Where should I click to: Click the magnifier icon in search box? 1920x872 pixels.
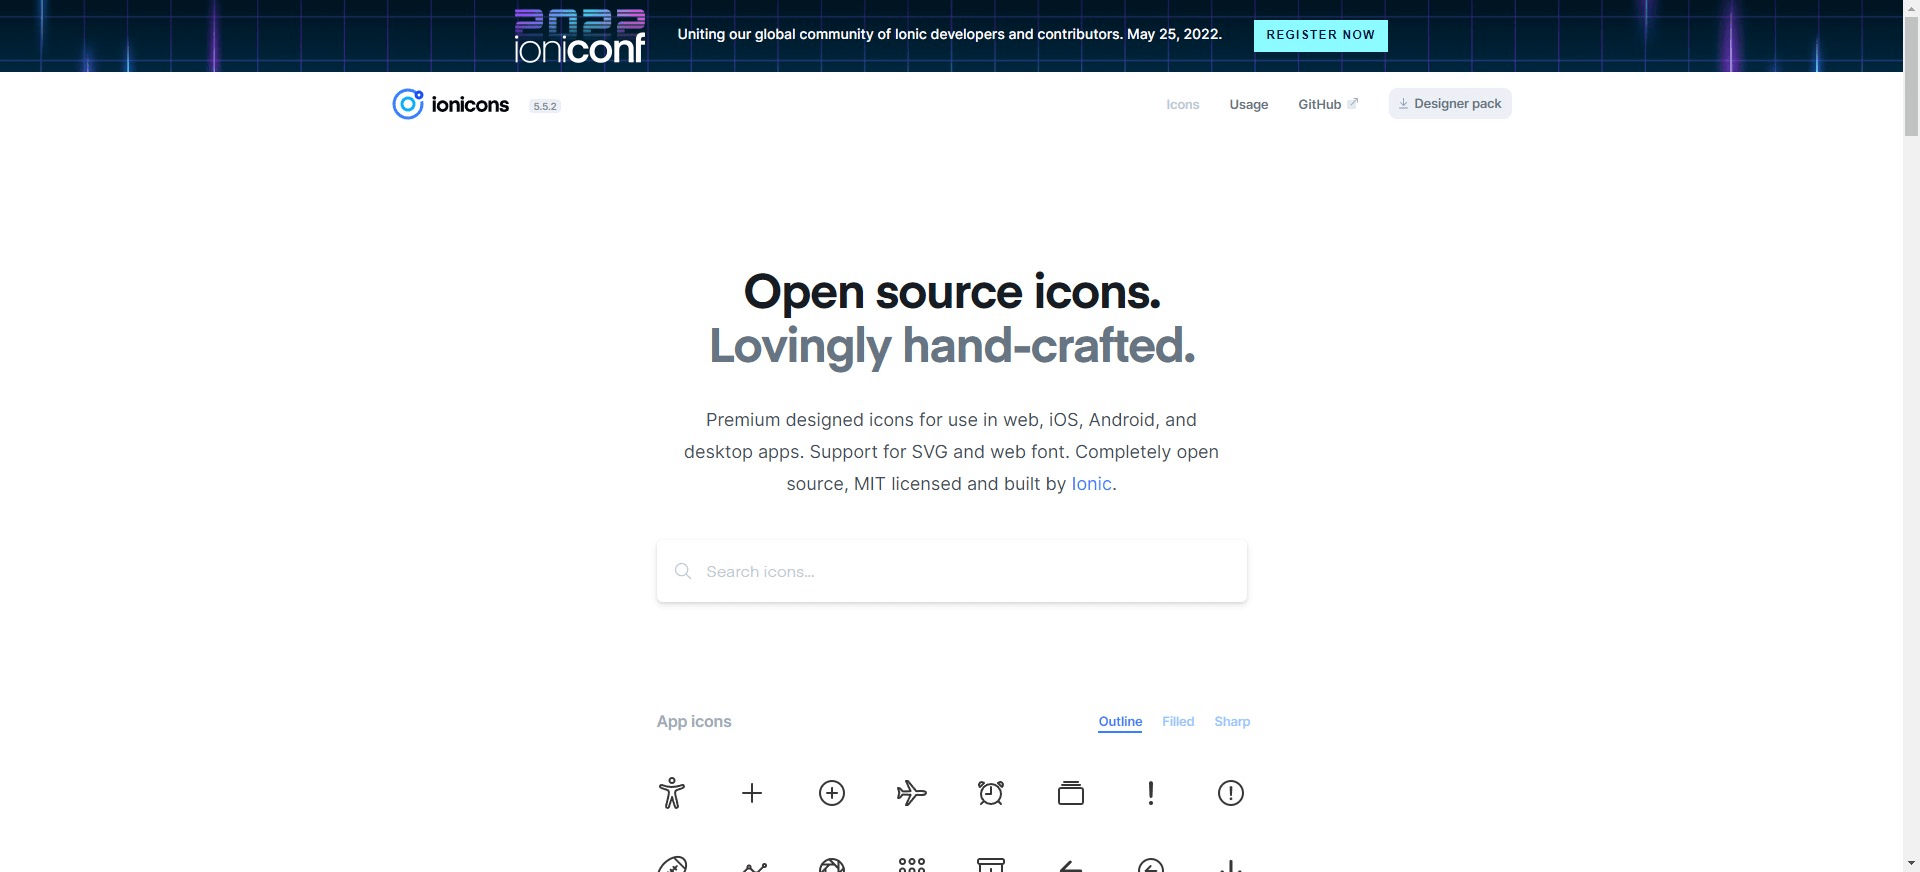[x=683, y=571]
